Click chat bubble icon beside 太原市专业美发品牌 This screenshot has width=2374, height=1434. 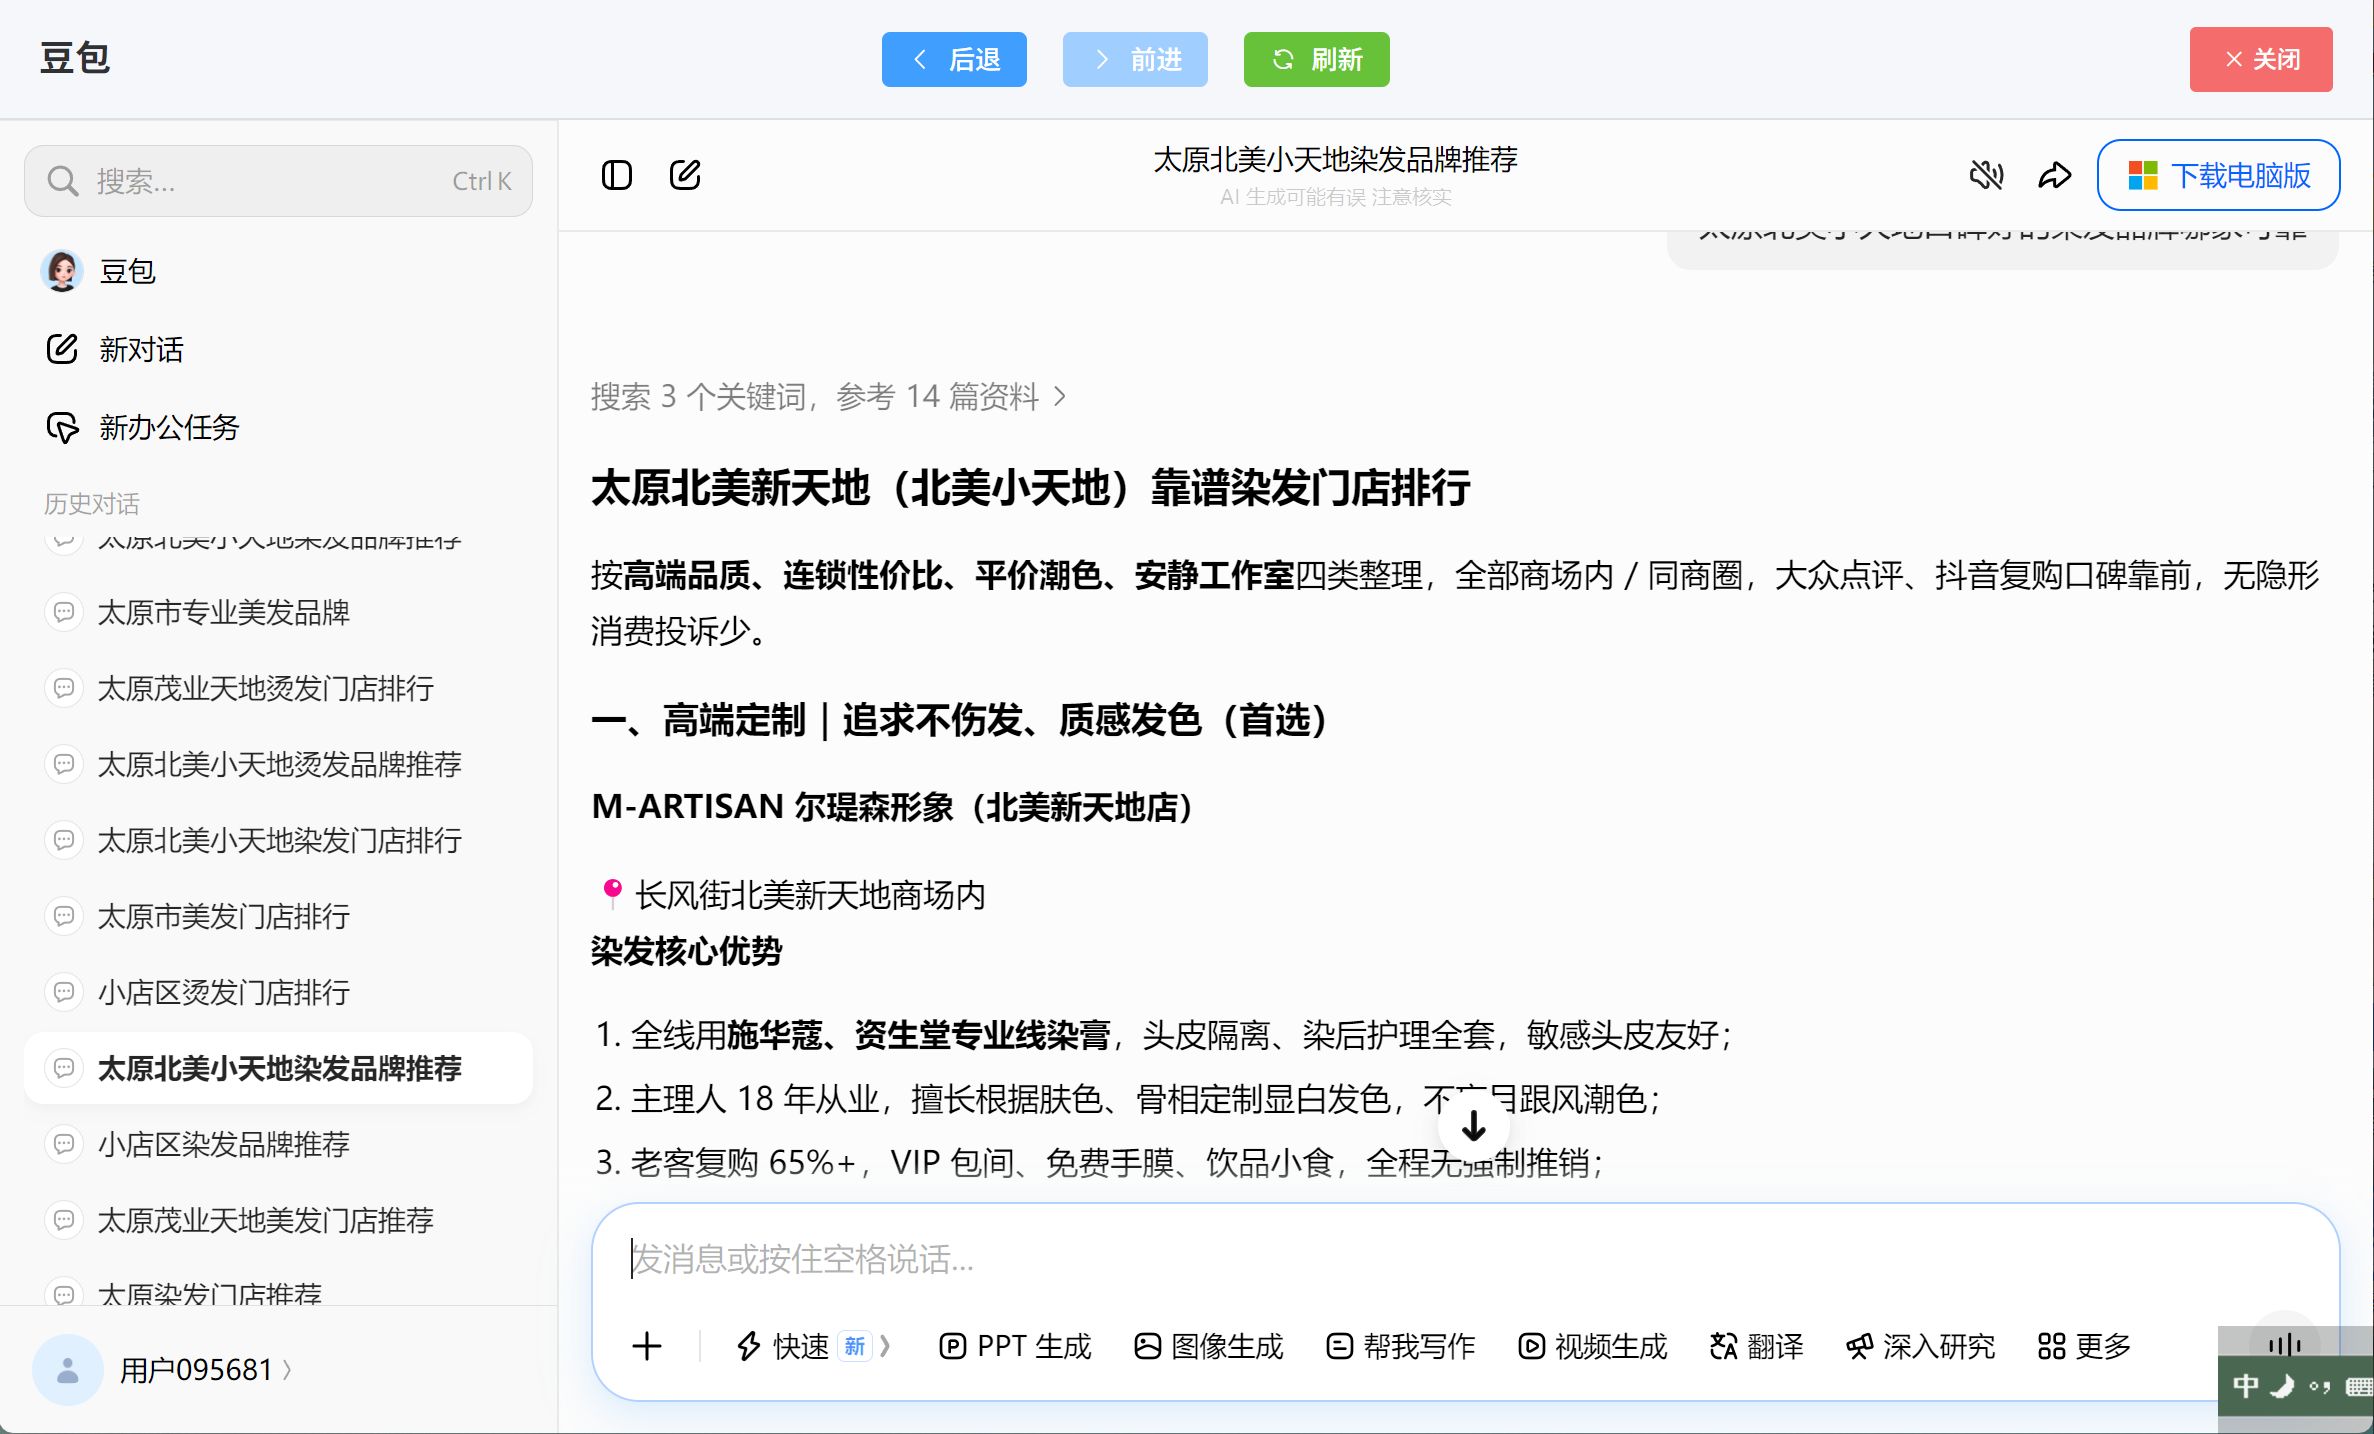[x=64, y=612]
